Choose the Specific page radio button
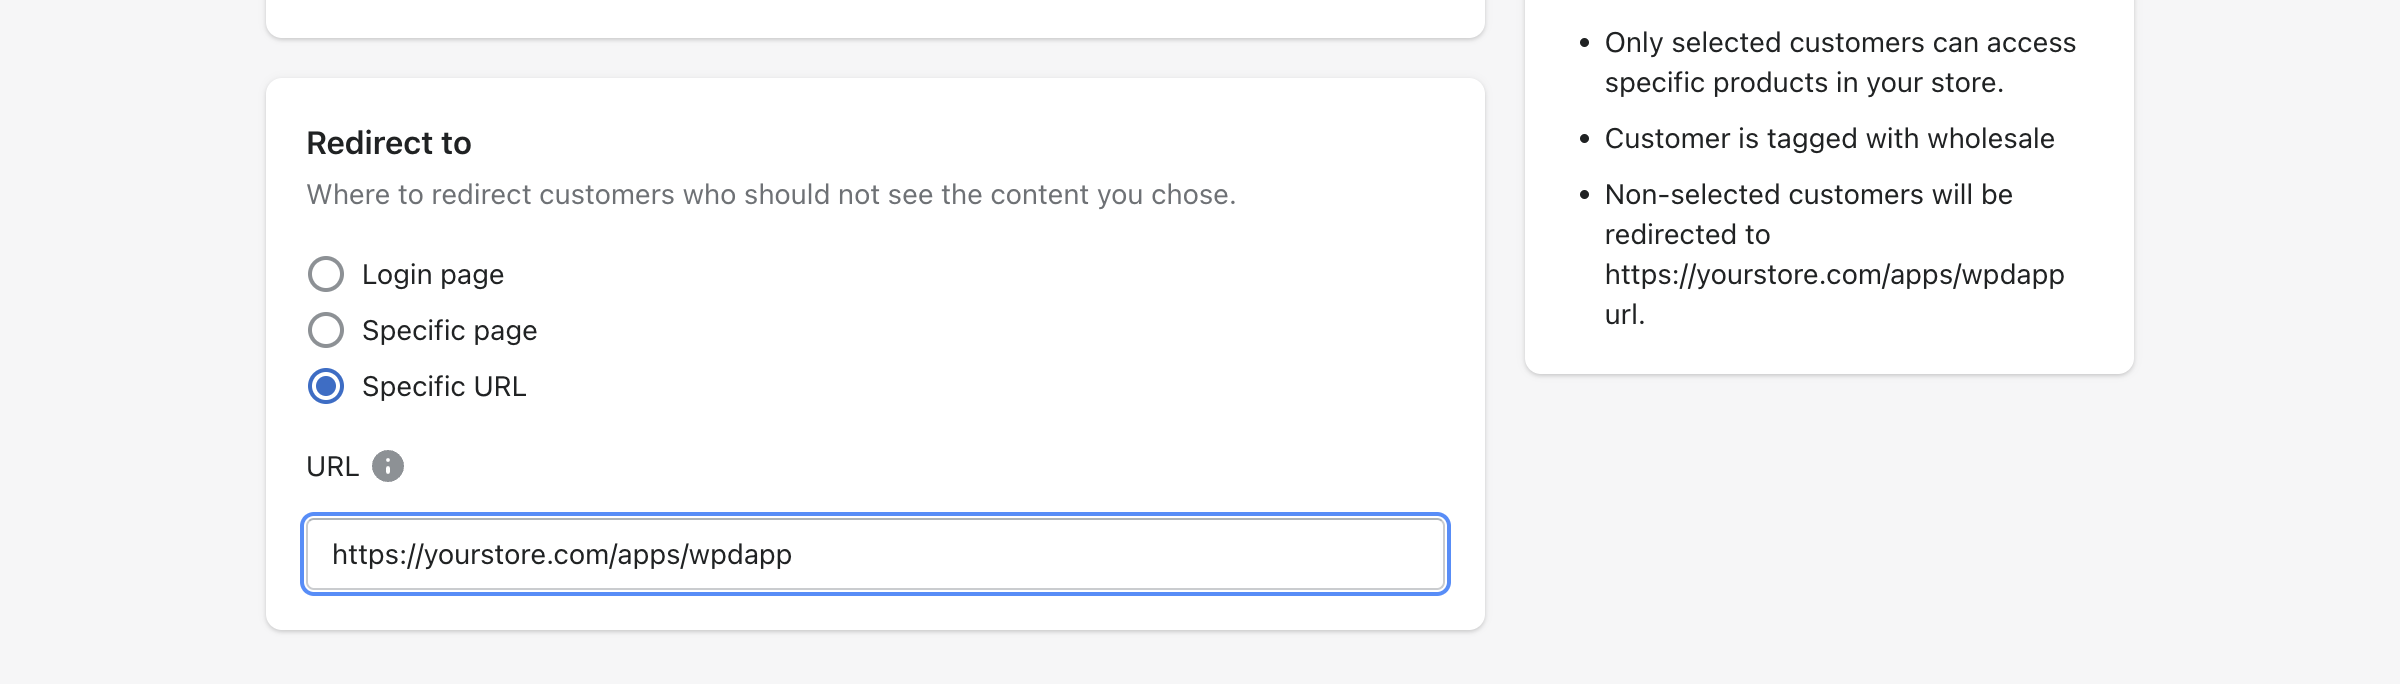2400x684 pixels. tap(326, 330)
